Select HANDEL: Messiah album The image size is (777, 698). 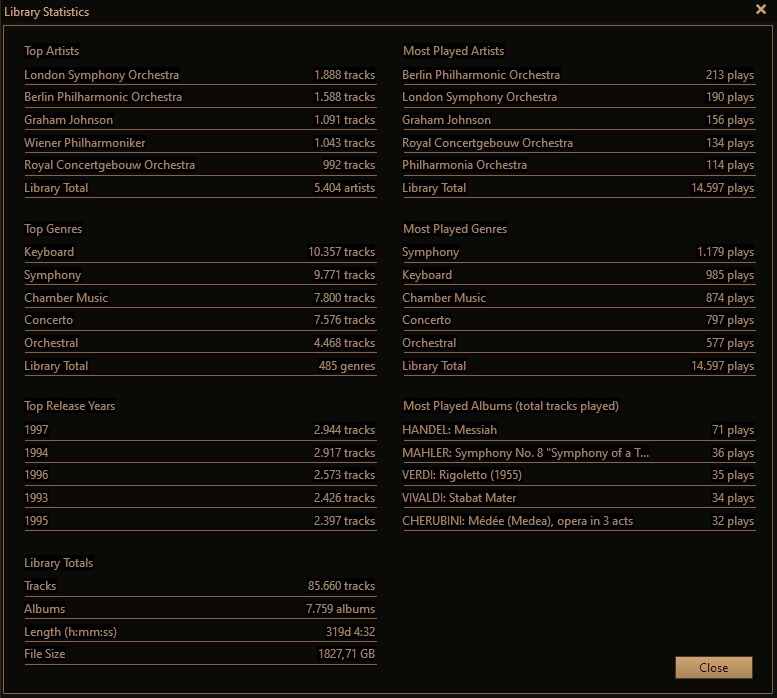pos(449,430)
